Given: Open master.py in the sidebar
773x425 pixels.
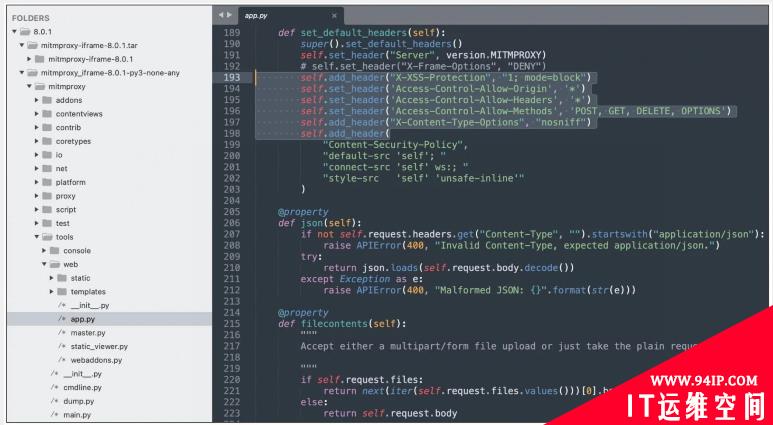Looking at the screenshot, I should click(x=88, y=333).
